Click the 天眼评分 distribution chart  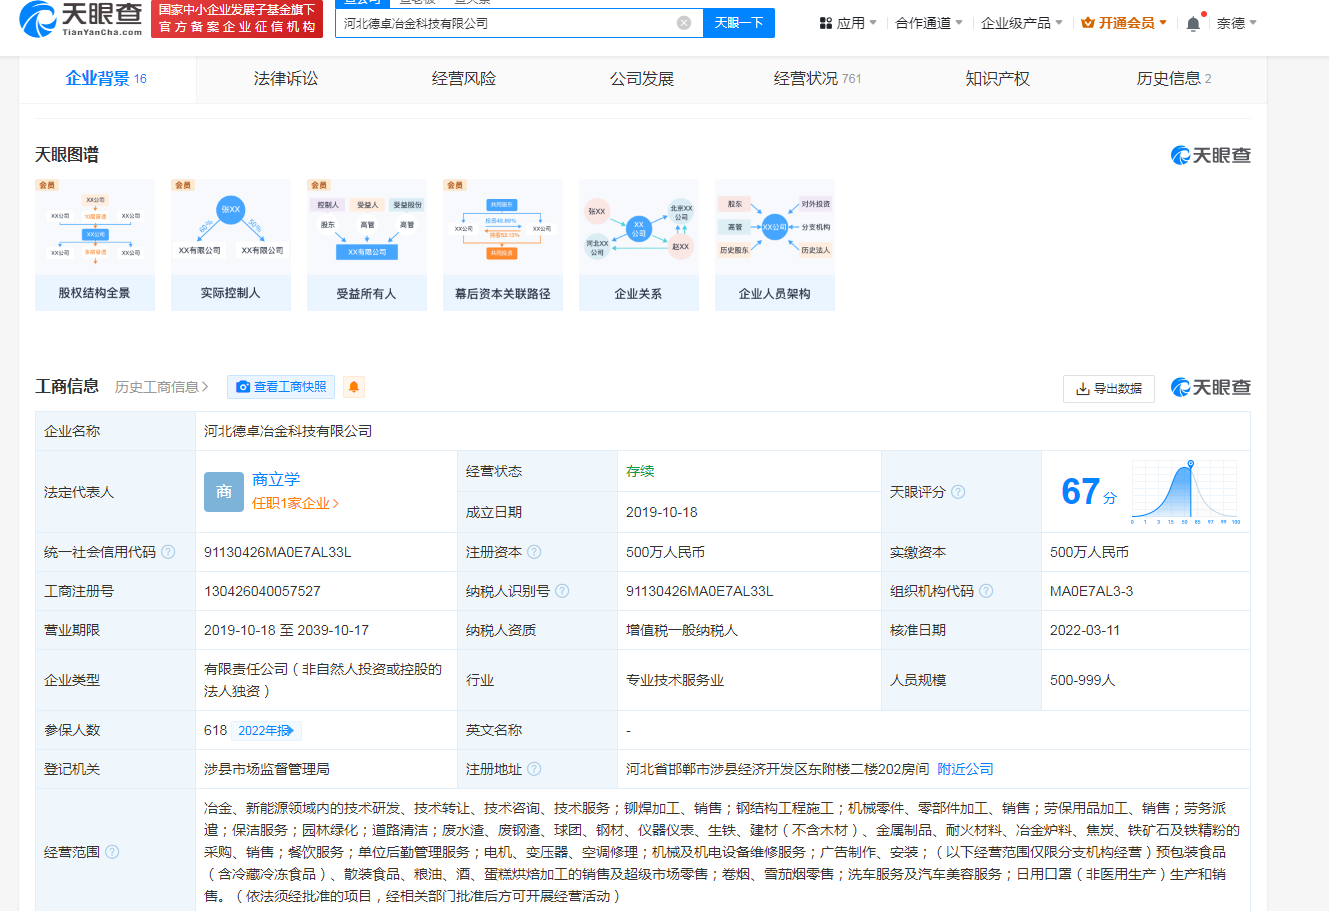(1185, 492)
